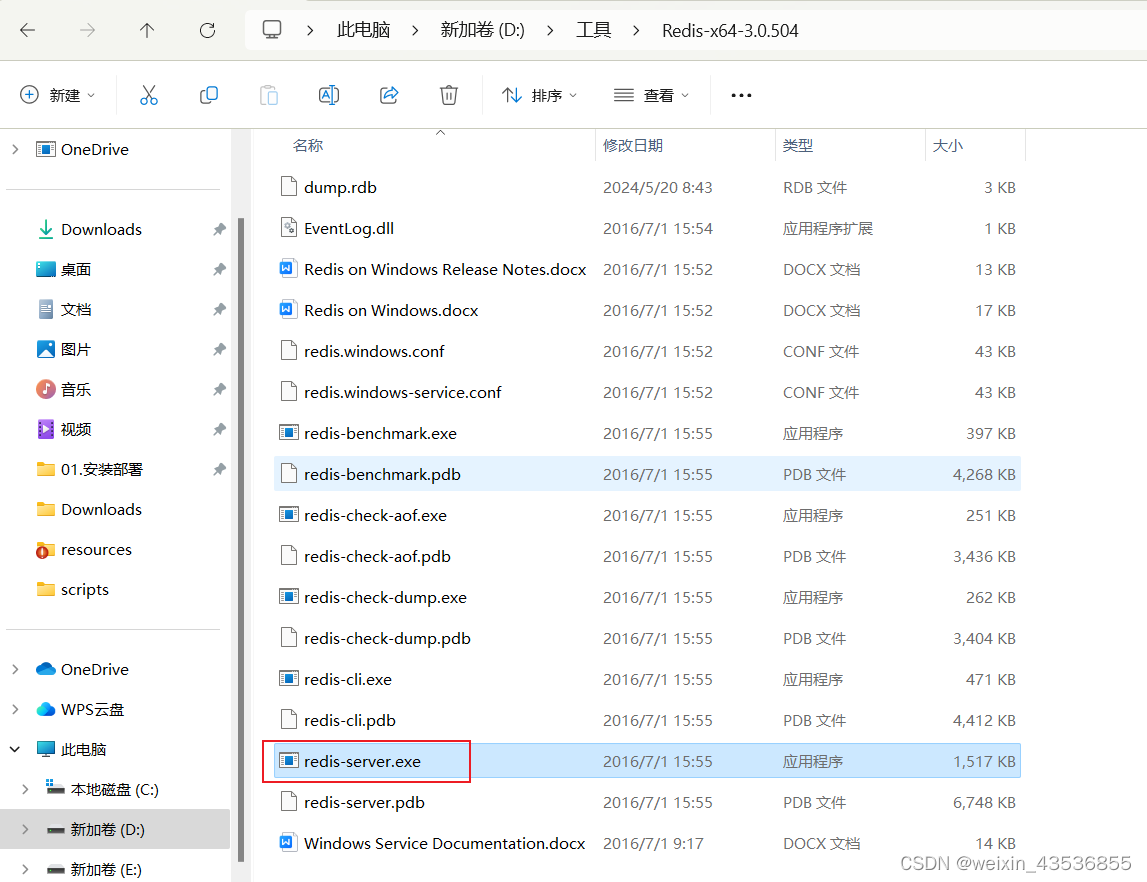Open chevron after 工具 in breadcrumb

click(x=636, y=30)
